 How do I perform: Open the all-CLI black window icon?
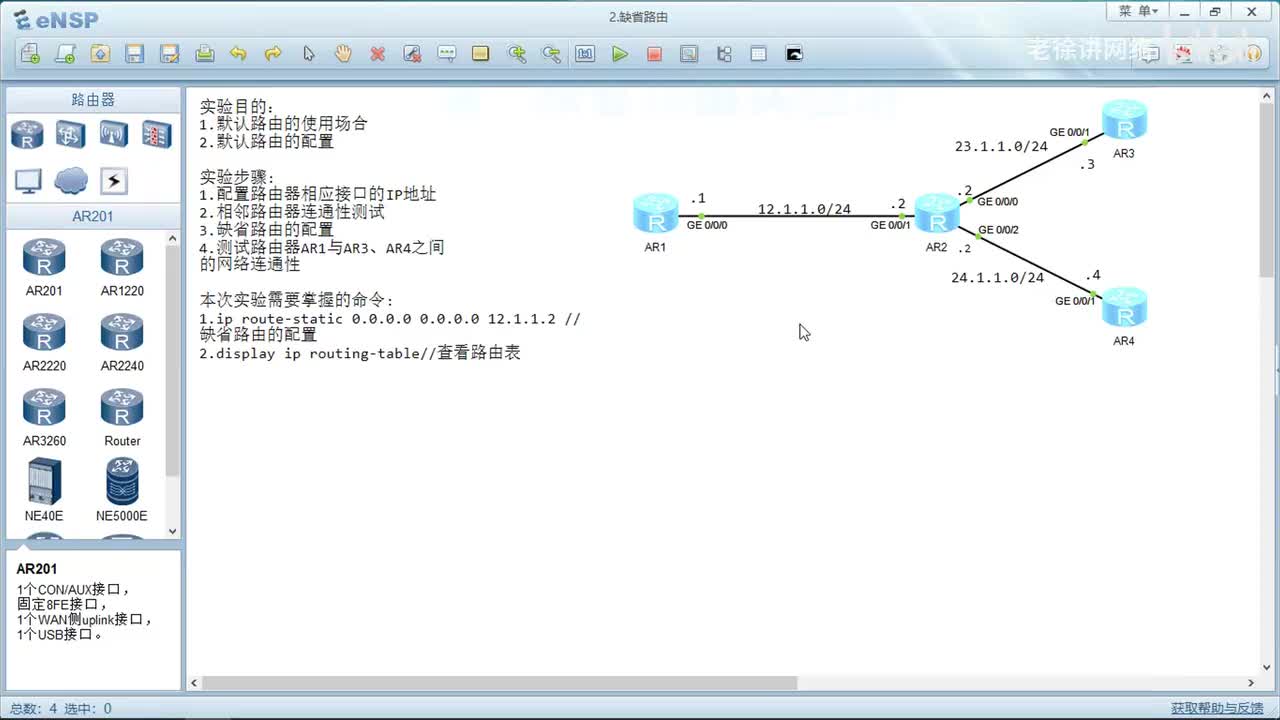click(x=794, y=54)
